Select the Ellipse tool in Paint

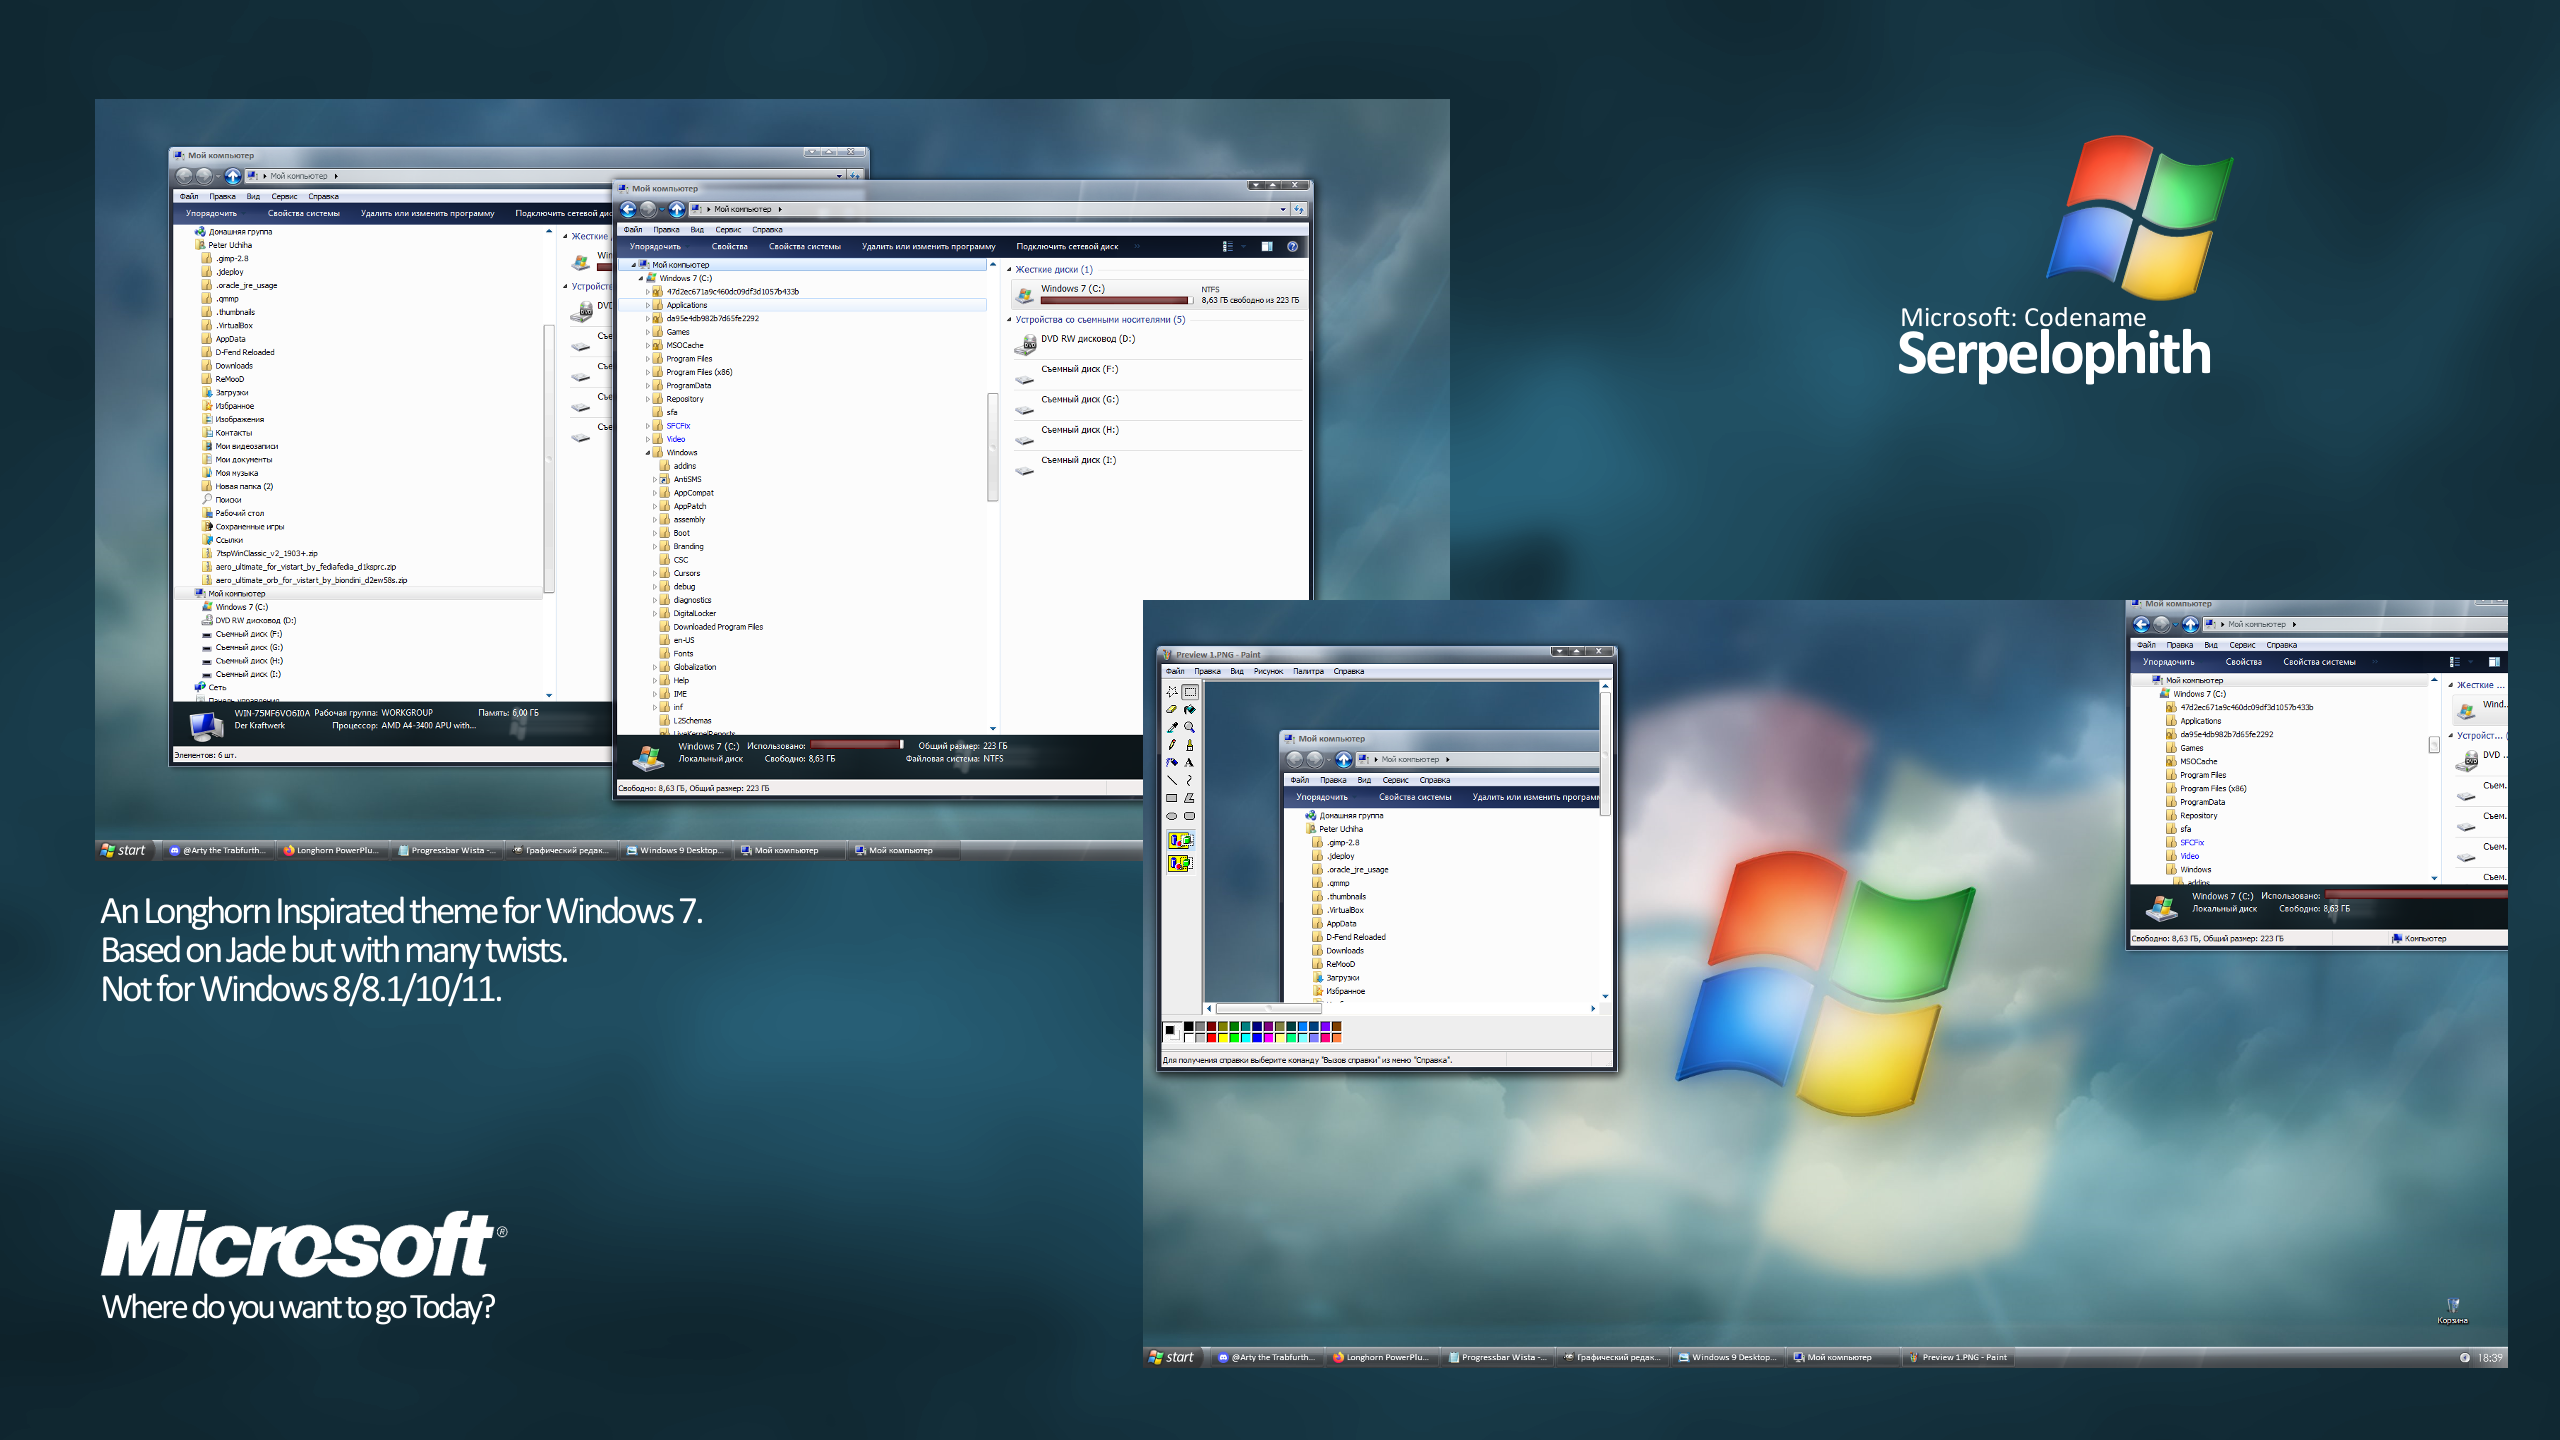tap(1172, 815)
